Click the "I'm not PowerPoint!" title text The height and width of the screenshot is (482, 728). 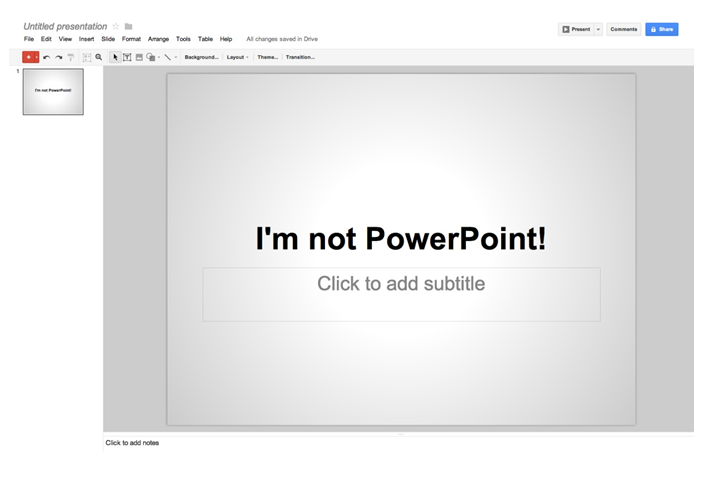click(x=401, y=239)
